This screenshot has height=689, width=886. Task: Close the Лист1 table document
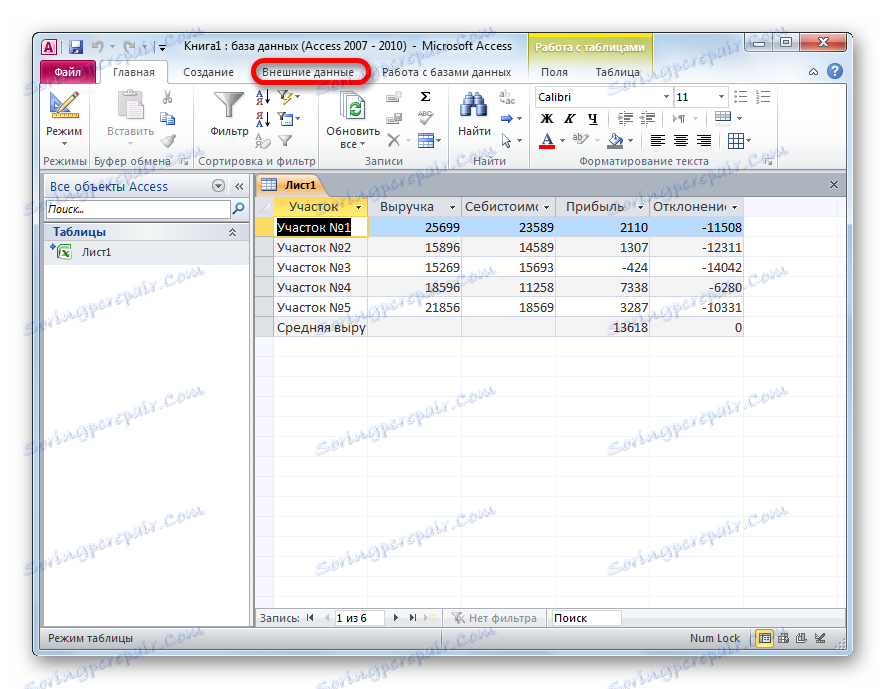(834, 184)
